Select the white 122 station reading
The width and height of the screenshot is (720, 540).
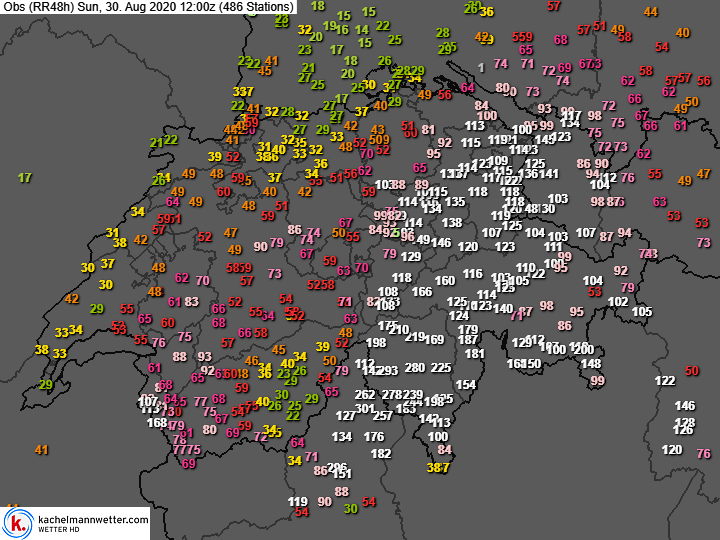click(665, 381)
